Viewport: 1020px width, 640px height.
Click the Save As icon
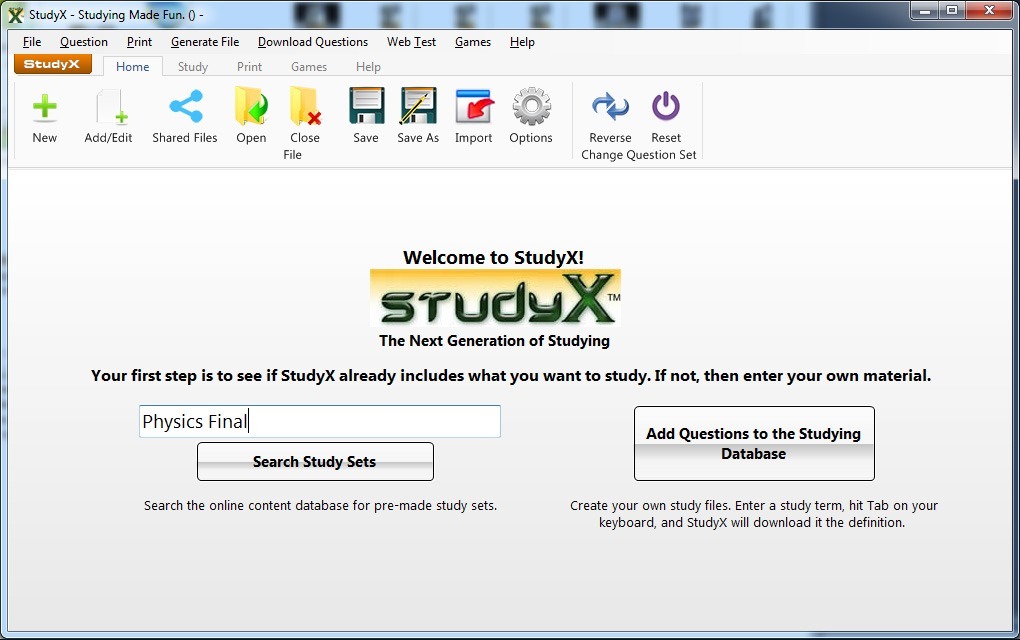(418, 106)
